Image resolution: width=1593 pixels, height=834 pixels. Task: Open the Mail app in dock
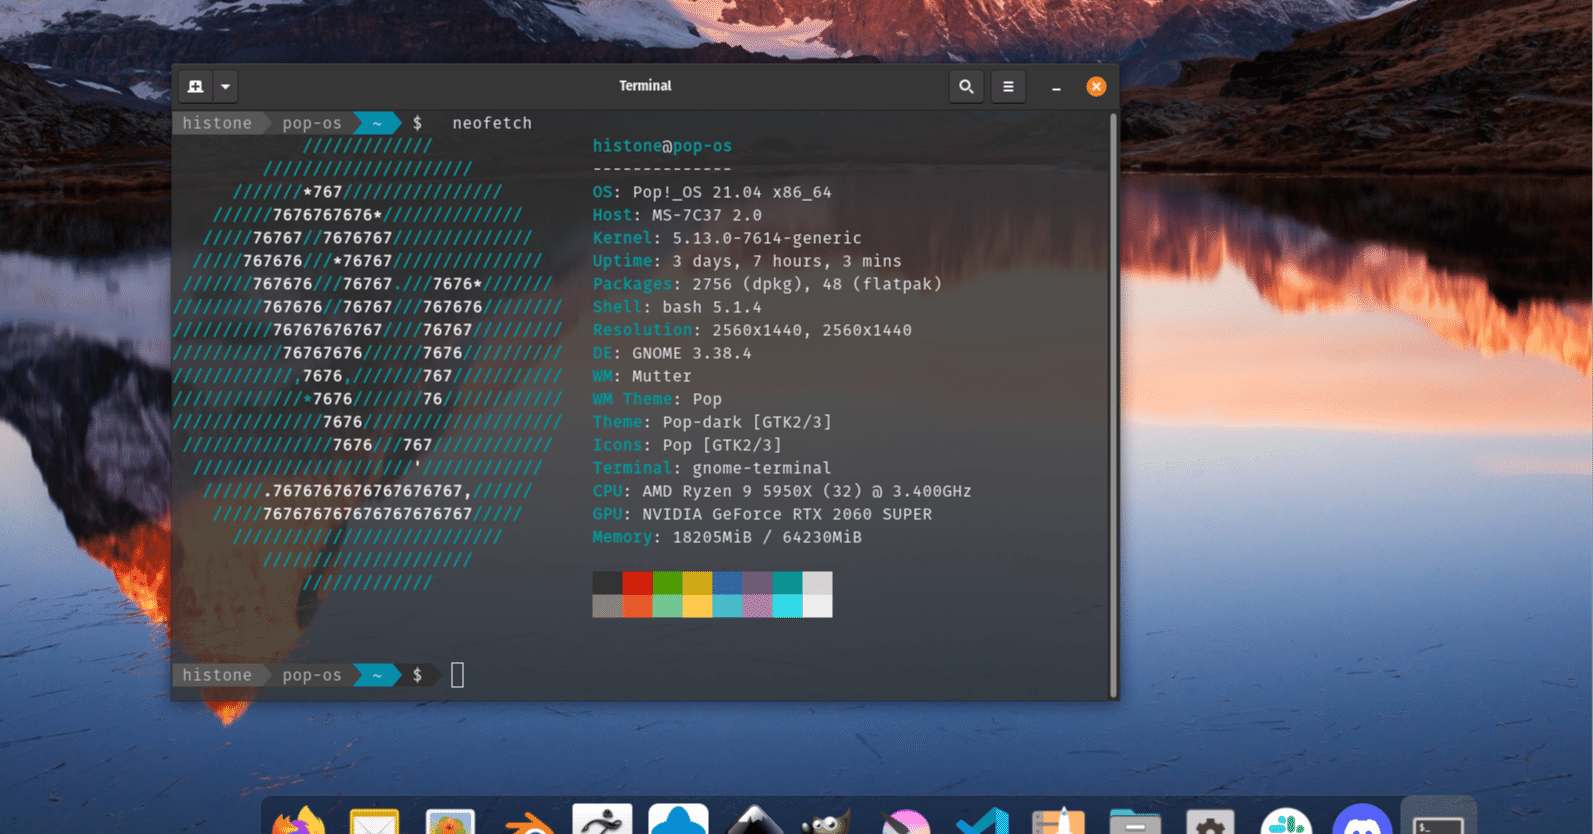(x=374, y=821)
